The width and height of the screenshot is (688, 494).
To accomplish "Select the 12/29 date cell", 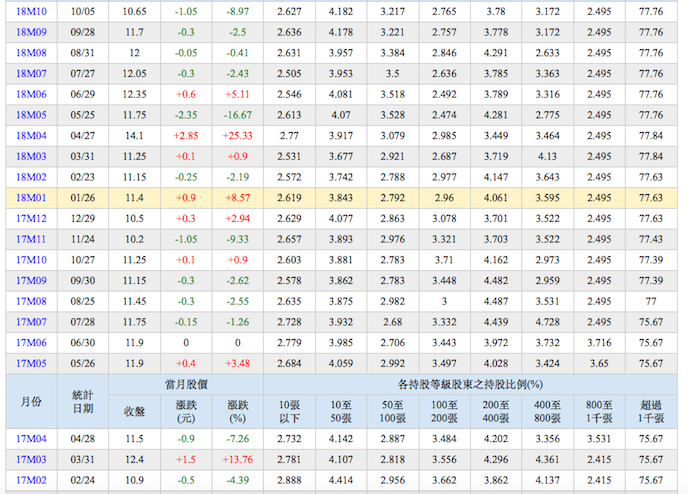I will click(83, 218).
